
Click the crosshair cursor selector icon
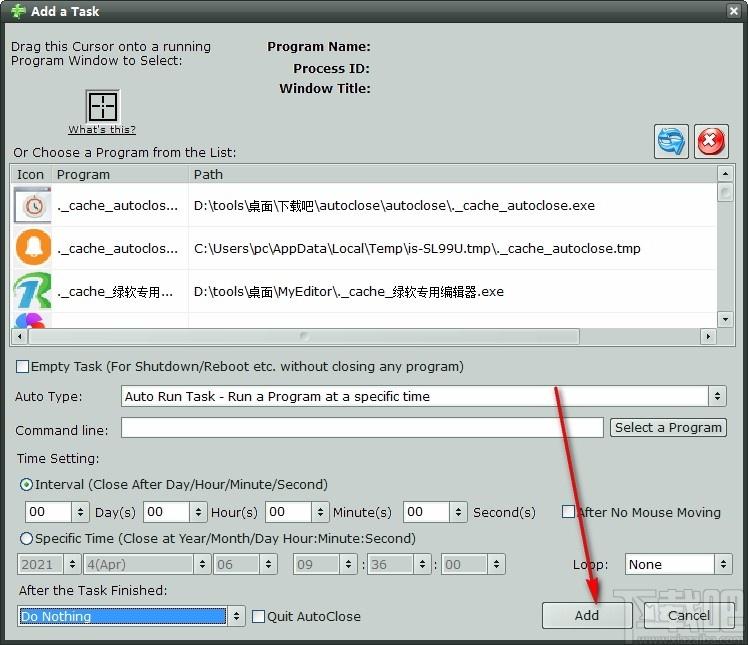(x=103, y=106)
